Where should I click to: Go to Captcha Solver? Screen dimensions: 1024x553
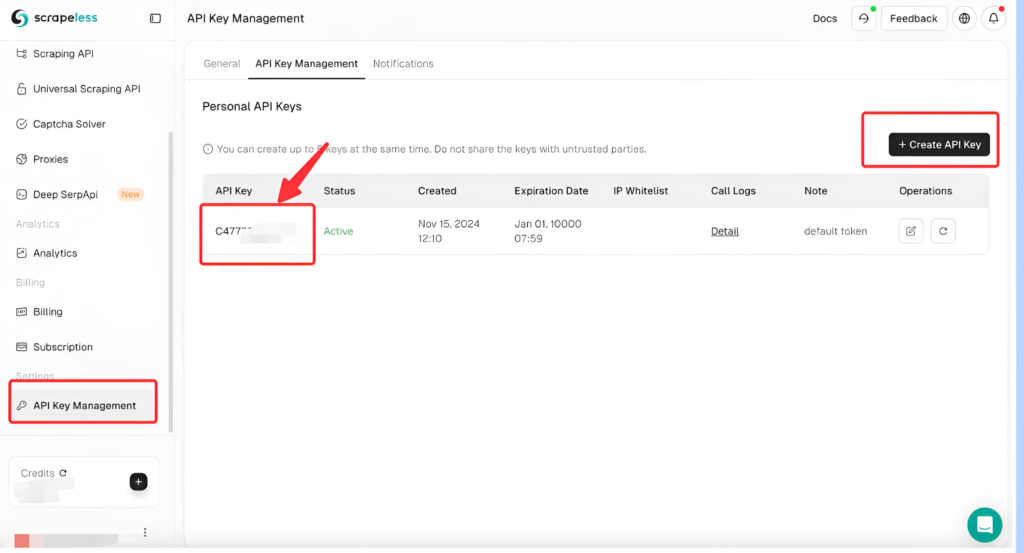(x=69, y=124)
